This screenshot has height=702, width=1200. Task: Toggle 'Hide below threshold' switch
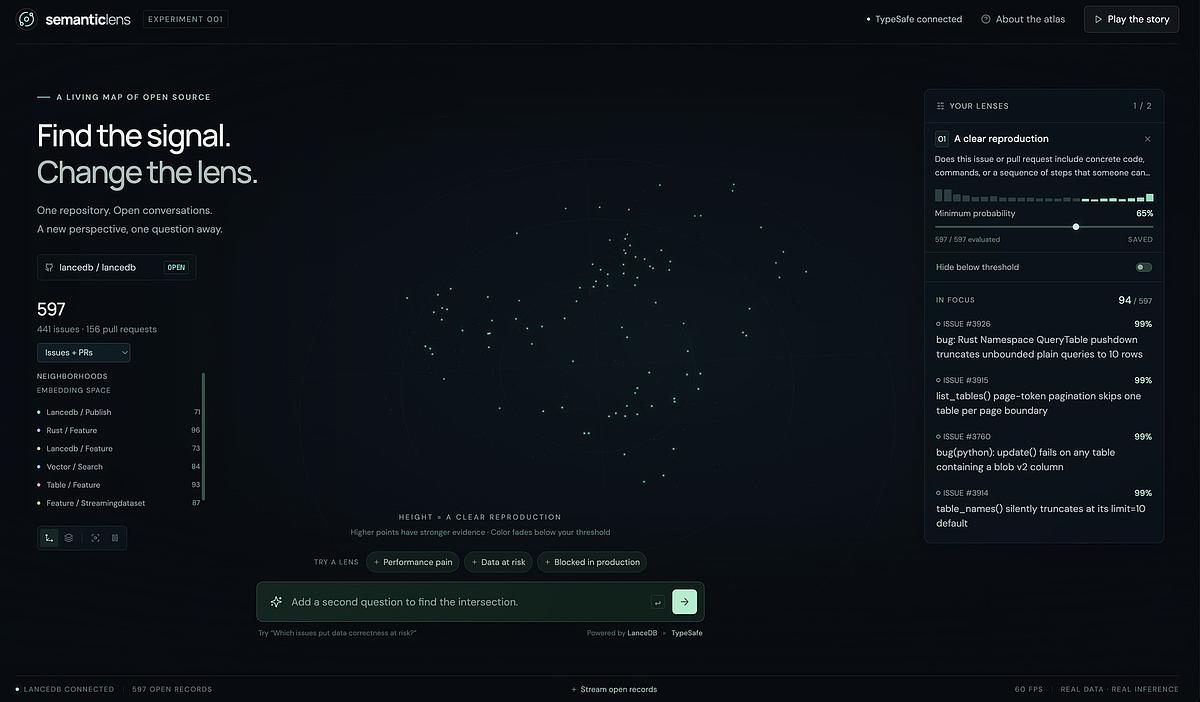(1144, 267)
